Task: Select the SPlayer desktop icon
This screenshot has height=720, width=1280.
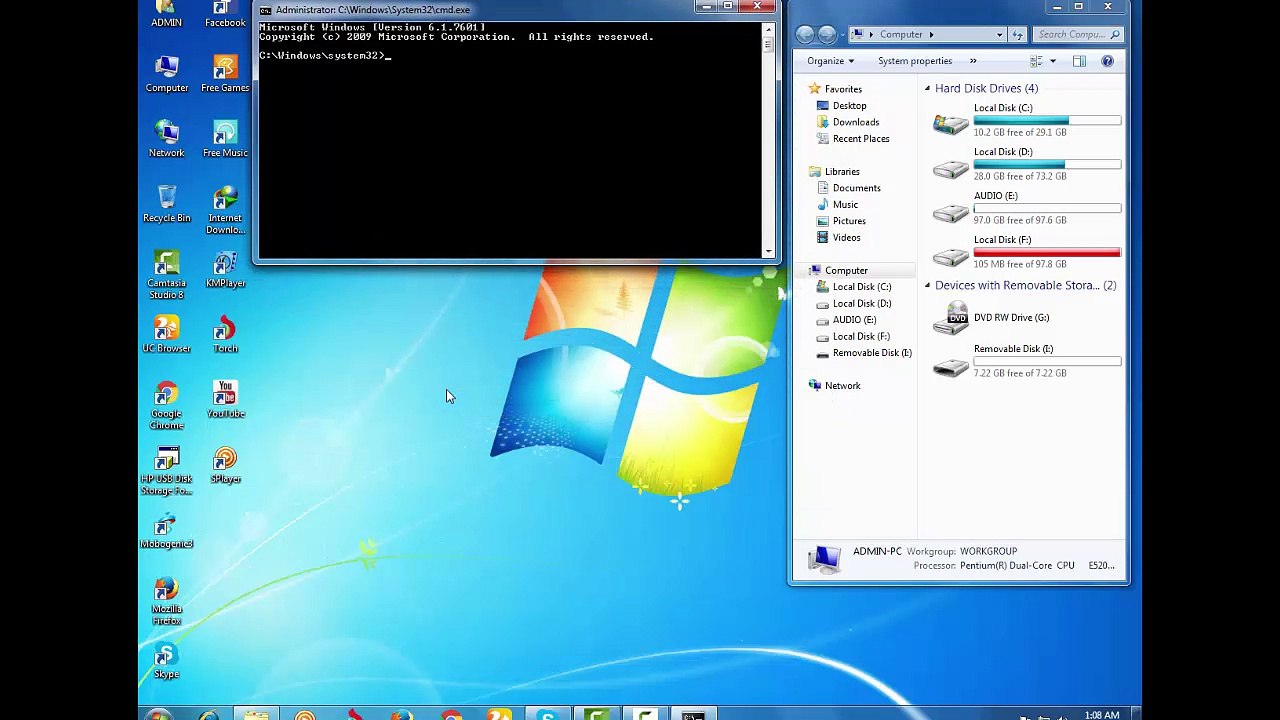Action: point(225,464)
